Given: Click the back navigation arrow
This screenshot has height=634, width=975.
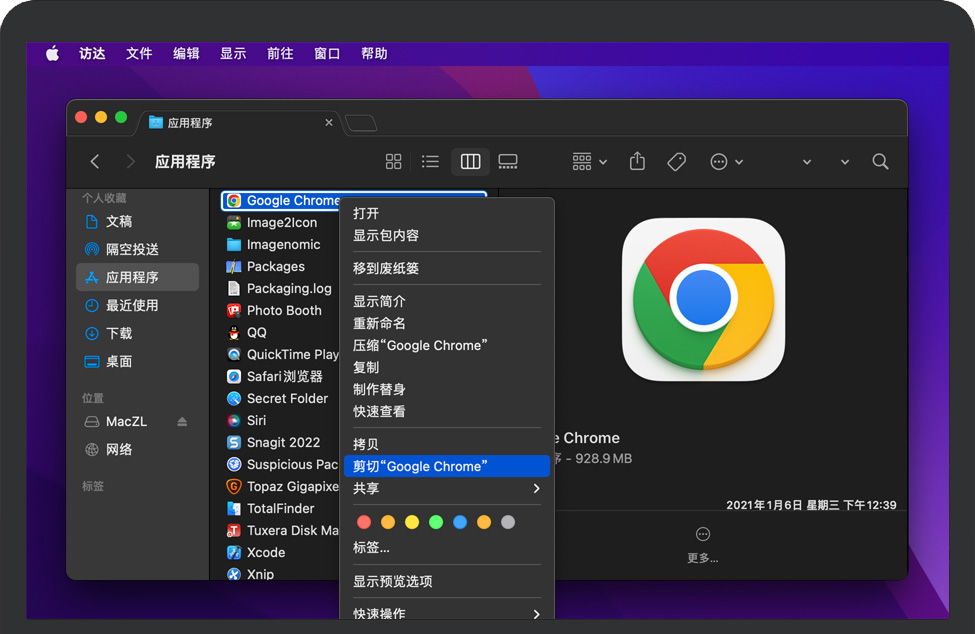Looking at the screenshot, I should coord(95,162).
